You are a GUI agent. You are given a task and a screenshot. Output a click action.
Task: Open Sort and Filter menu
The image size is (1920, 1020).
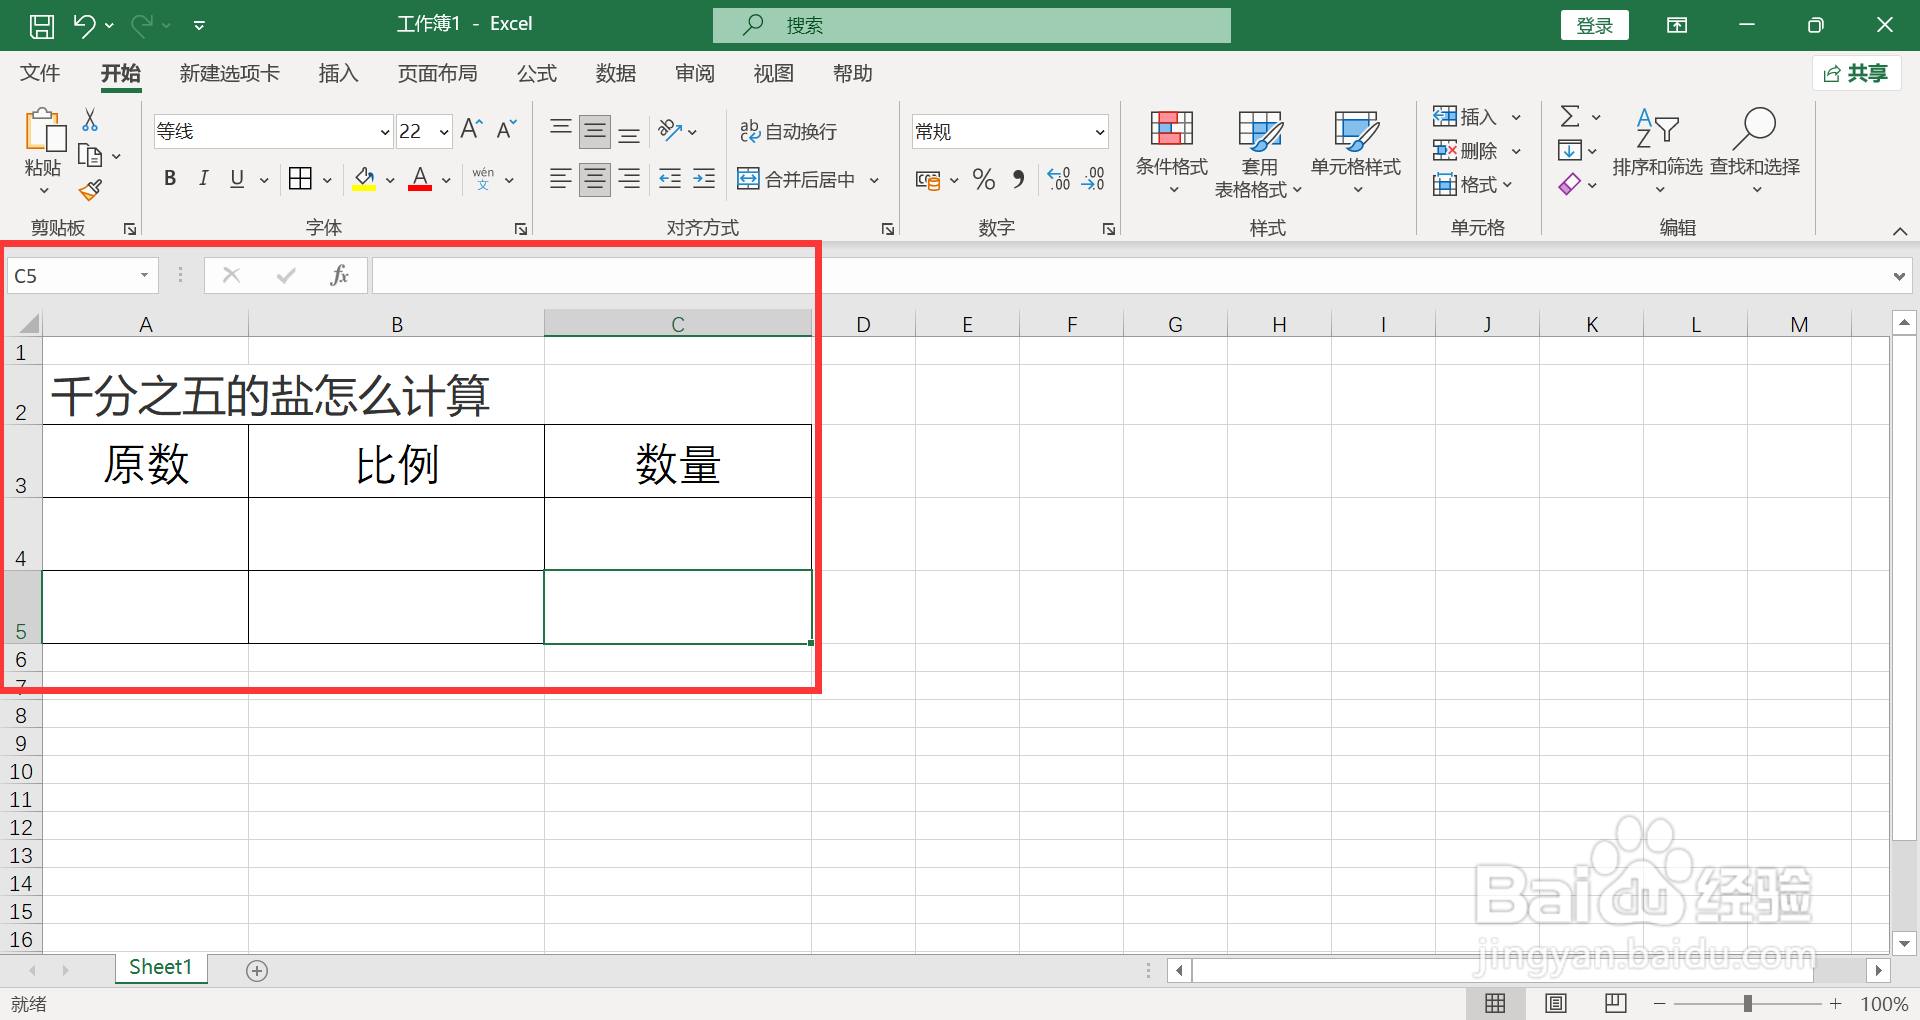pyautogui.click(x=1657, y=152)
